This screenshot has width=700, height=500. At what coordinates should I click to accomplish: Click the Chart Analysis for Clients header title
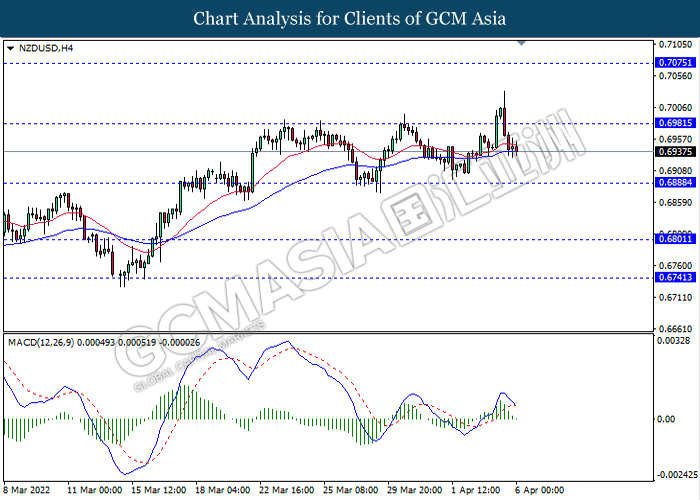(x=350, y=18)
